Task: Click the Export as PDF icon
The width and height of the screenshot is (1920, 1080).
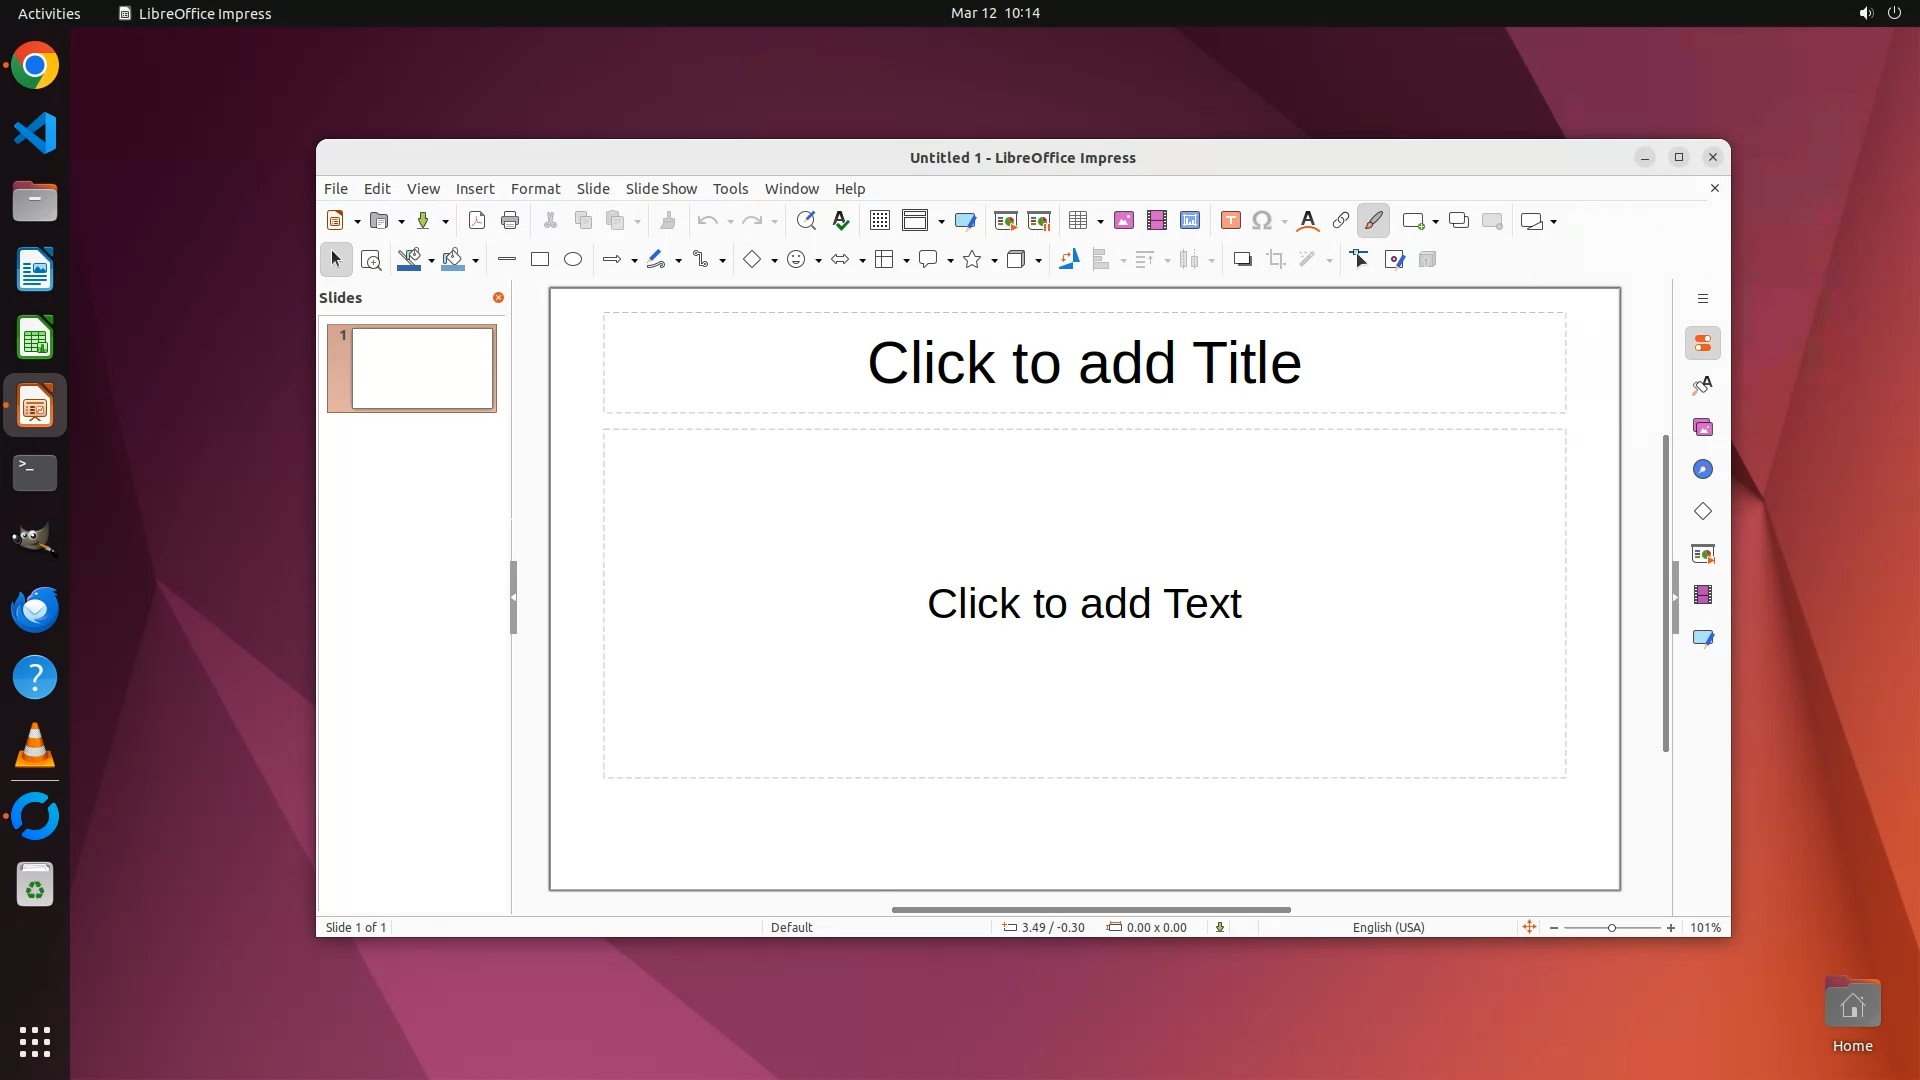Action: tap(477, 221)
